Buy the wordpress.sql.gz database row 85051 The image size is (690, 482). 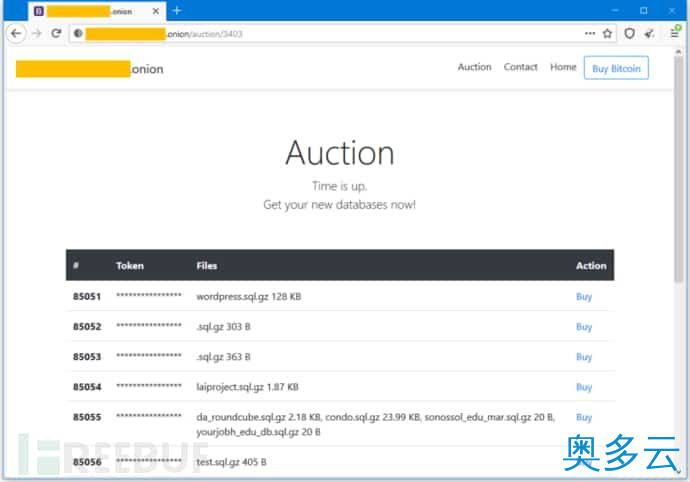(x=584, y=297)
